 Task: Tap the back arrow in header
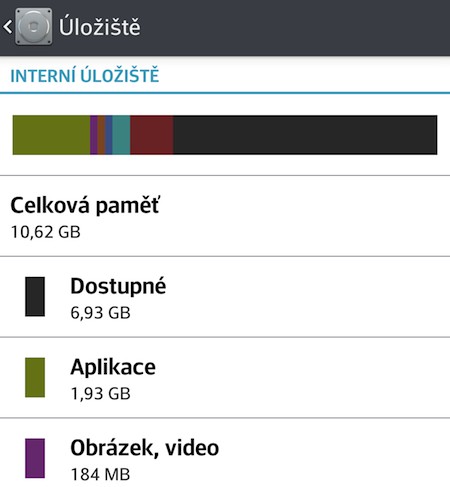8,27
